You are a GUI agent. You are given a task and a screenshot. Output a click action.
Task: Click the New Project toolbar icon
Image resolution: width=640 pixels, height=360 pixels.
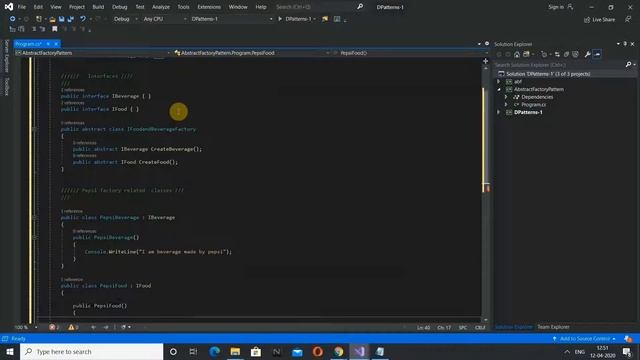39,19
